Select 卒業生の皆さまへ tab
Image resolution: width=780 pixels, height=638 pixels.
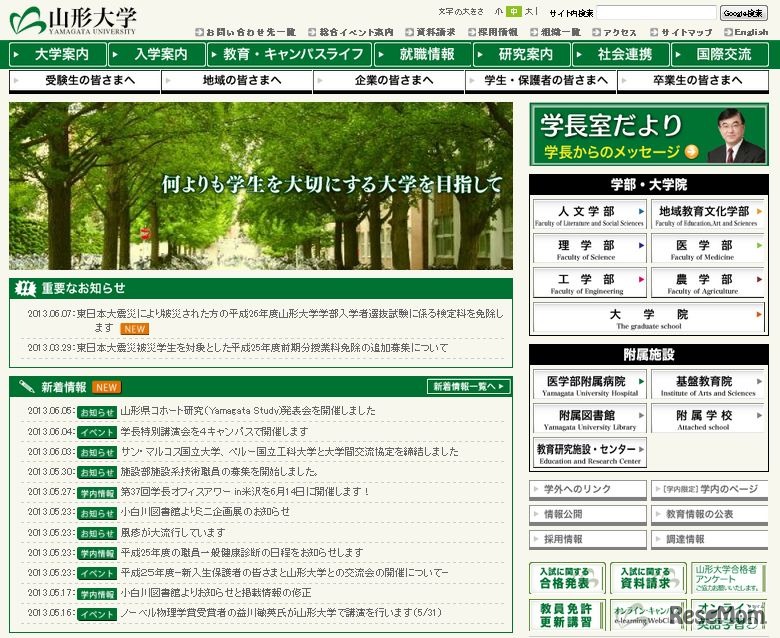693,81
